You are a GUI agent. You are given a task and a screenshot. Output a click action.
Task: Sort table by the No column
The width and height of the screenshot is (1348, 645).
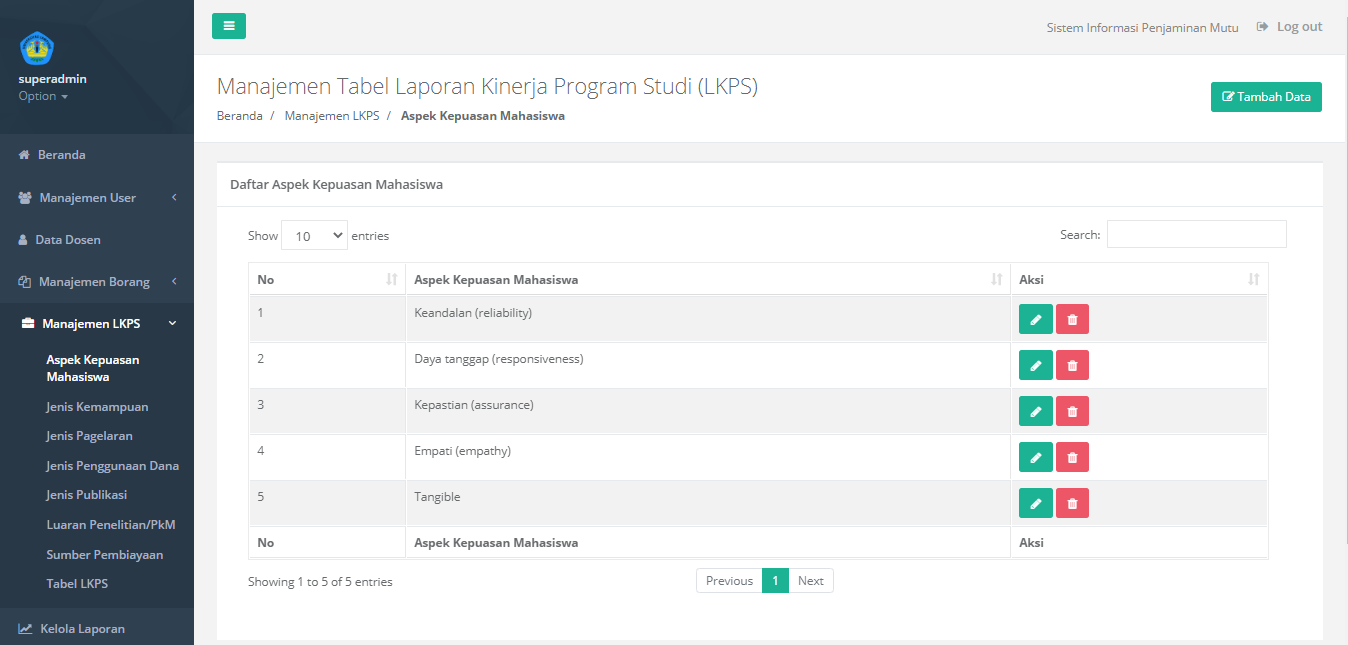[326, 280]
